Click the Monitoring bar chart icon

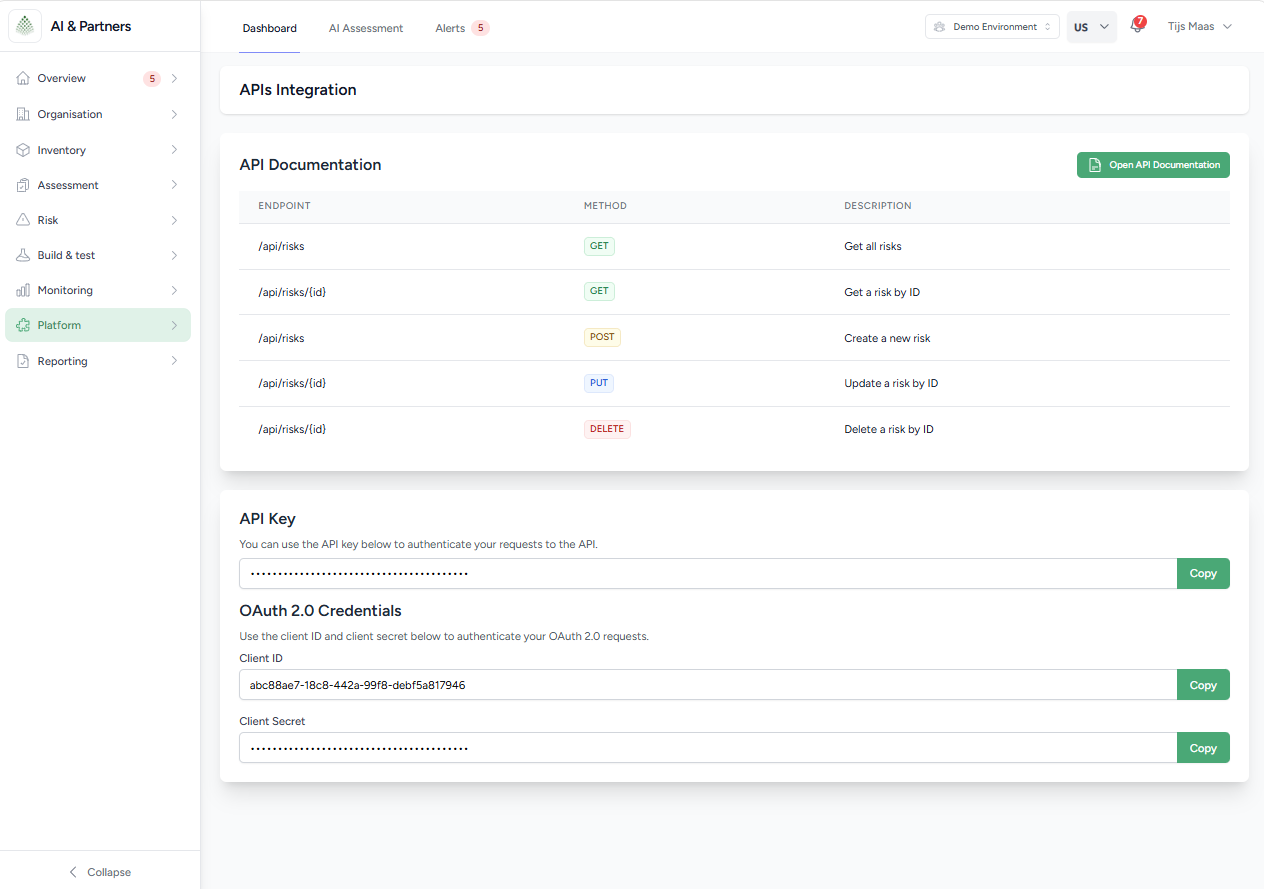coord(23,290)
